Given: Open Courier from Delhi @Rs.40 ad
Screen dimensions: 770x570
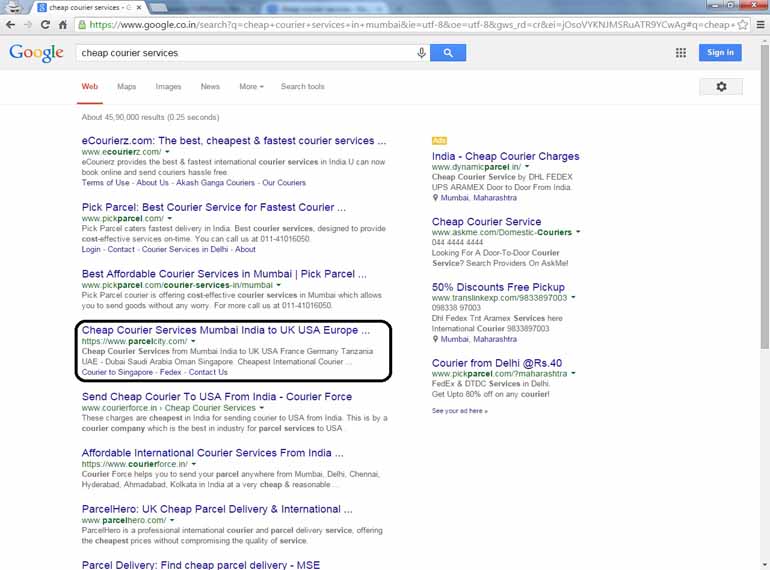Looking at the screenshot, I should pyautogui.click(x=496, y=363).
